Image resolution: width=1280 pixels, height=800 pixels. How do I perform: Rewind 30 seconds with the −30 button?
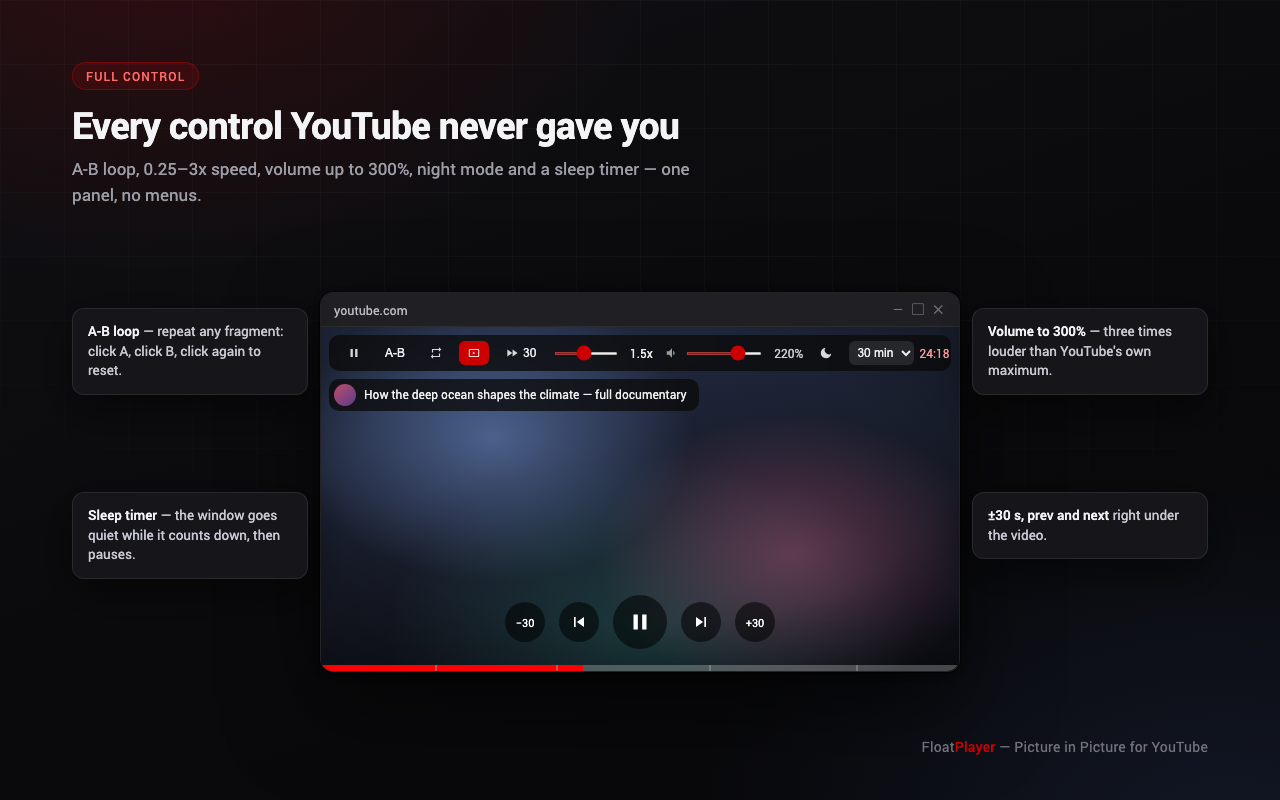pyautogui.click(x=525, y=622)
